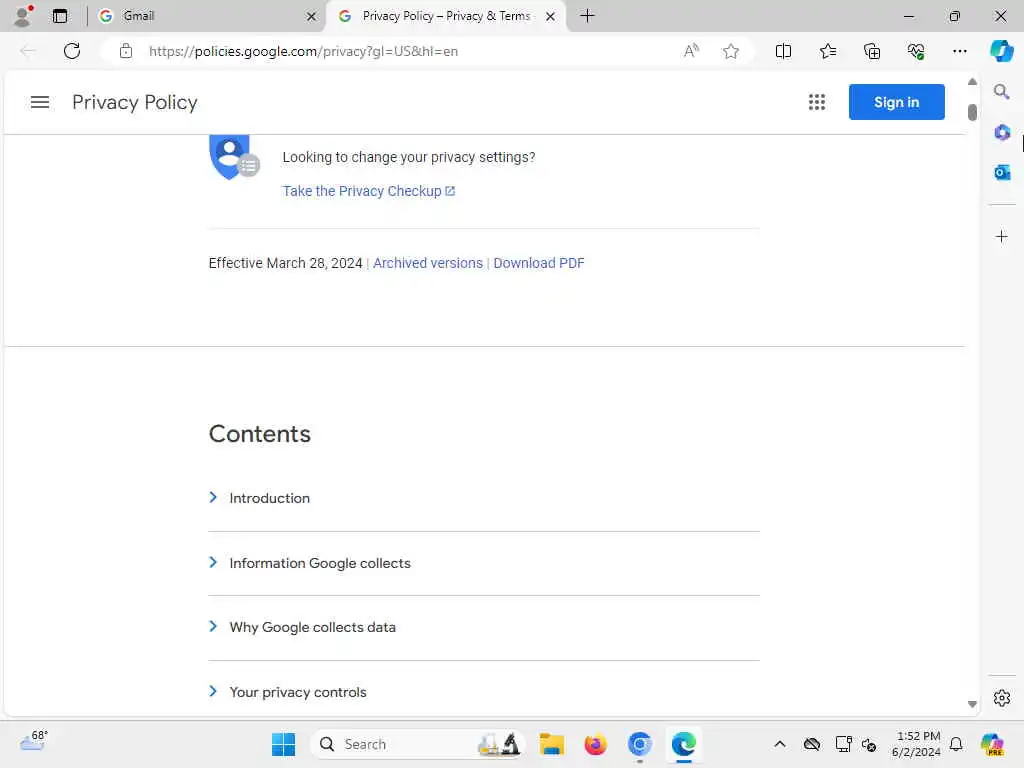Viewport: 1024px width, 768px height.
Task: Add this page to favorites star
Action: [x=731, y=51]
